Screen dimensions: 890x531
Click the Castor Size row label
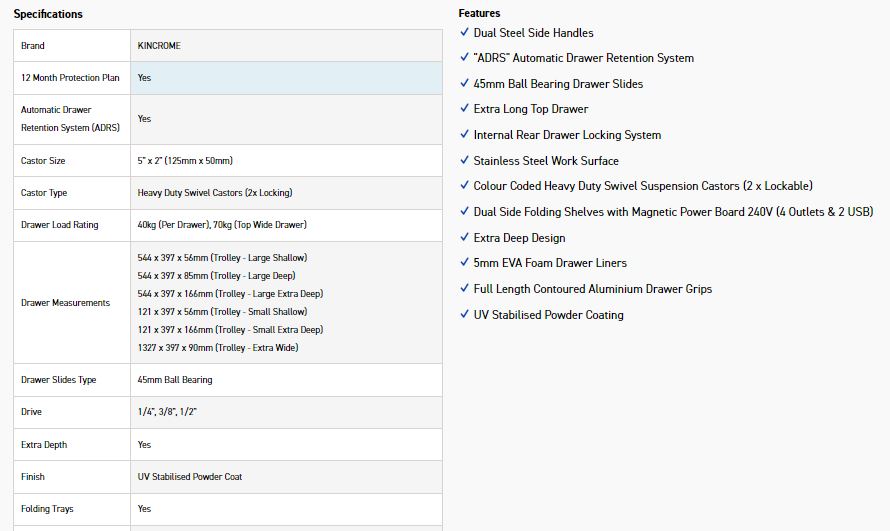pos(43,161)
